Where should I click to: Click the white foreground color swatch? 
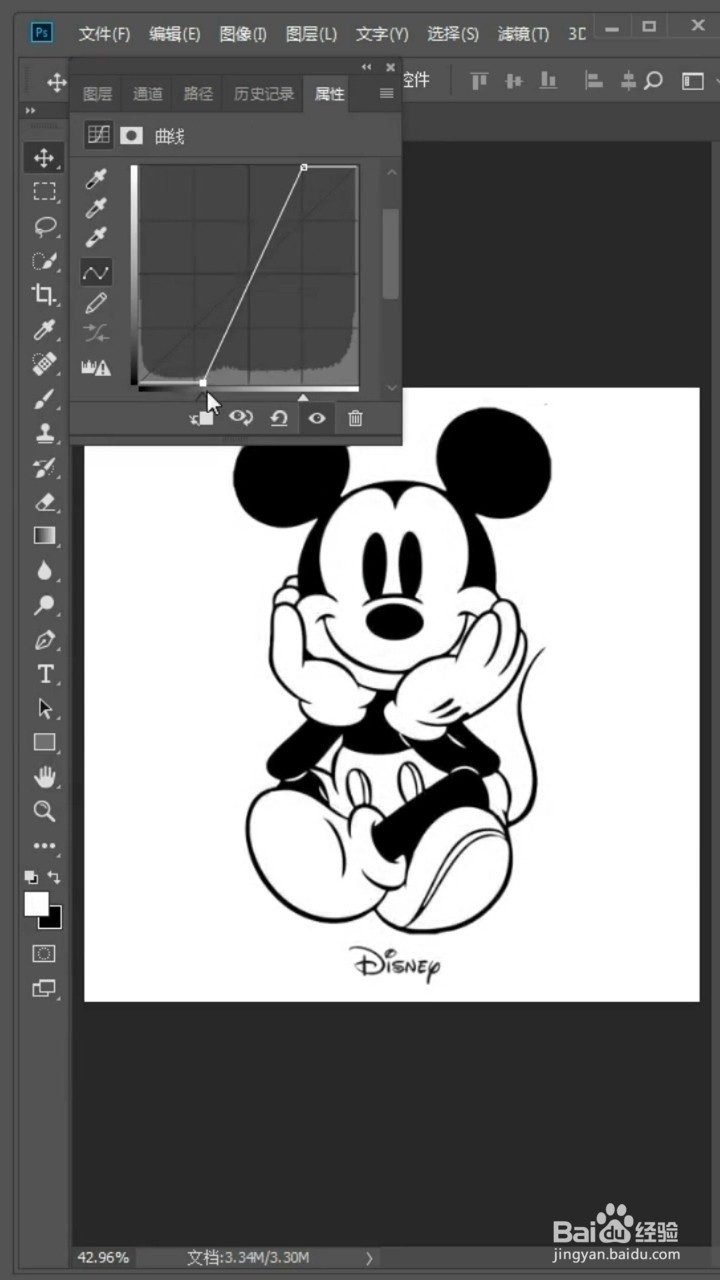pyautogui.click(x=35, y=902)
